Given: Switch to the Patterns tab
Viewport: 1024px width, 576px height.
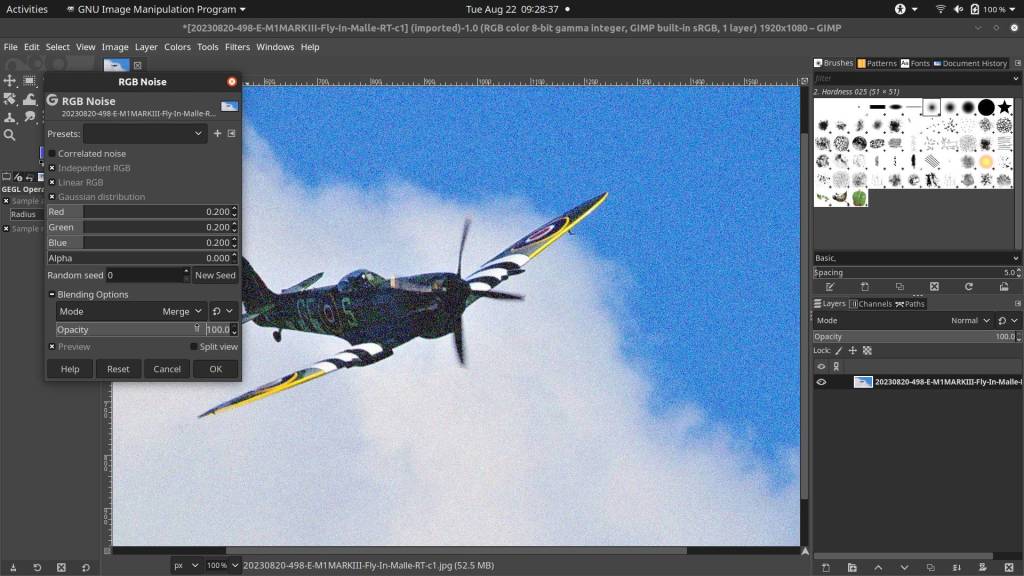Looking at the screenshot, I should (876, 63).
